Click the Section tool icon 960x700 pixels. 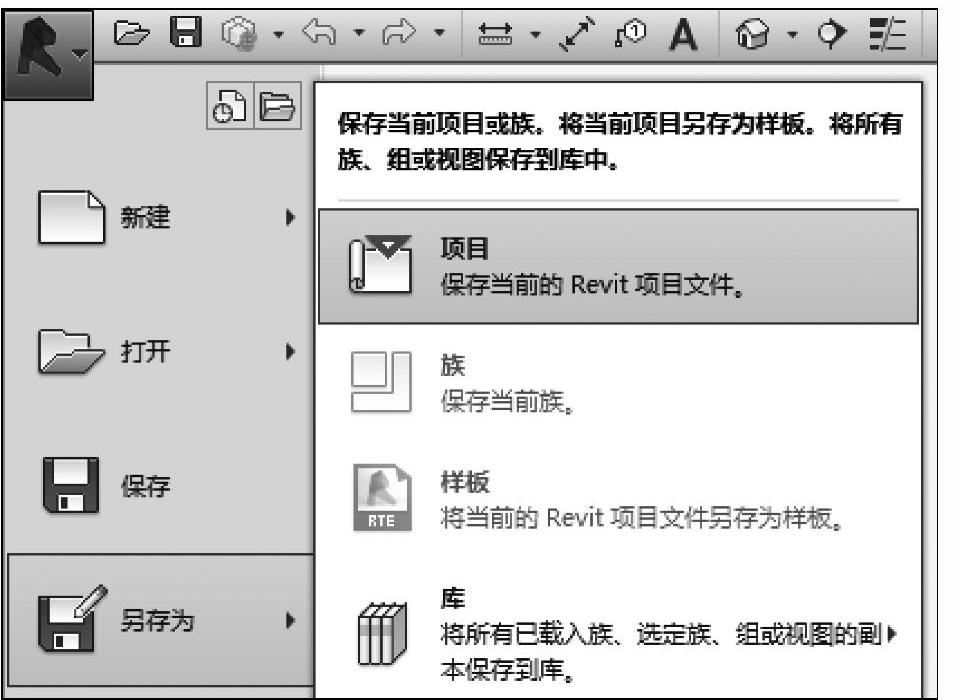(831, 33)
